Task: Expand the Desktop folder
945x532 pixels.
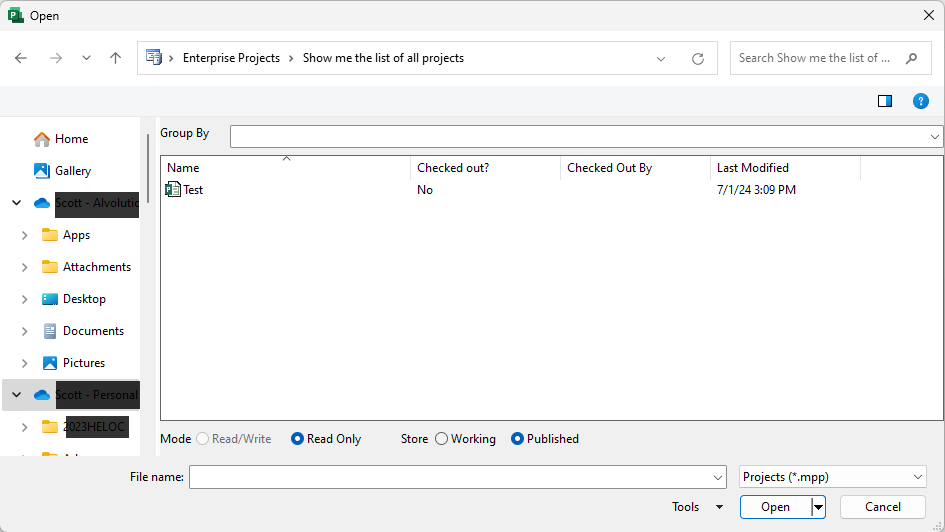Action: pyautogui.click(x=25, y=299)
